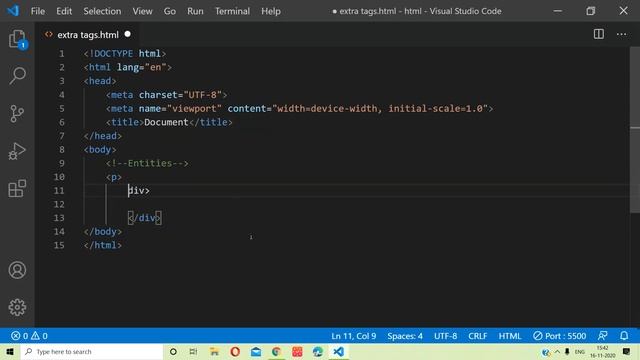Open Task View on taskbar
Image resolution: width=640 pixels, height=360 pixels.
pyautogui.click(x=193, y=351)
